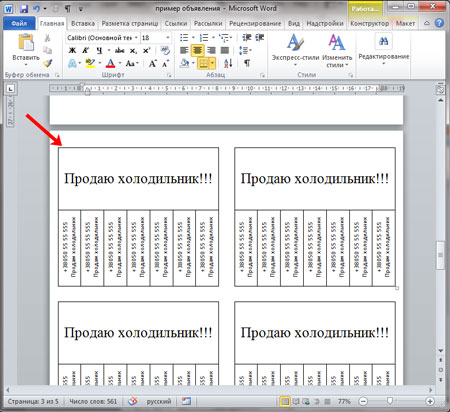Expand the Абзац paragraph dialog launcher
This screenshot has height=412, width=450.
click(x=262, y=75)
